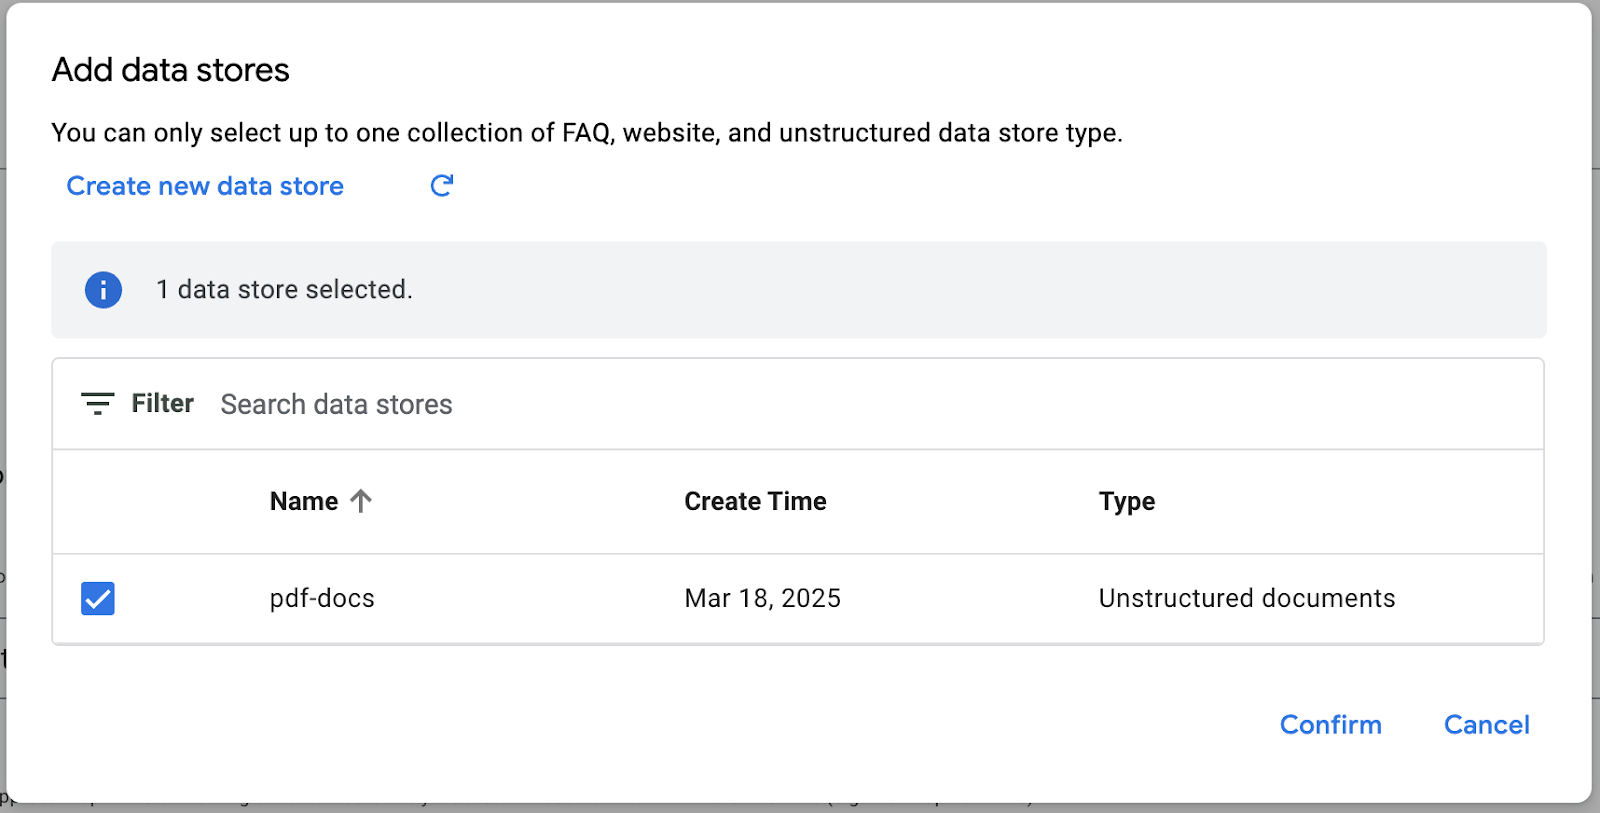
Task: Click the blue info icon
Action: coord(103,290)
